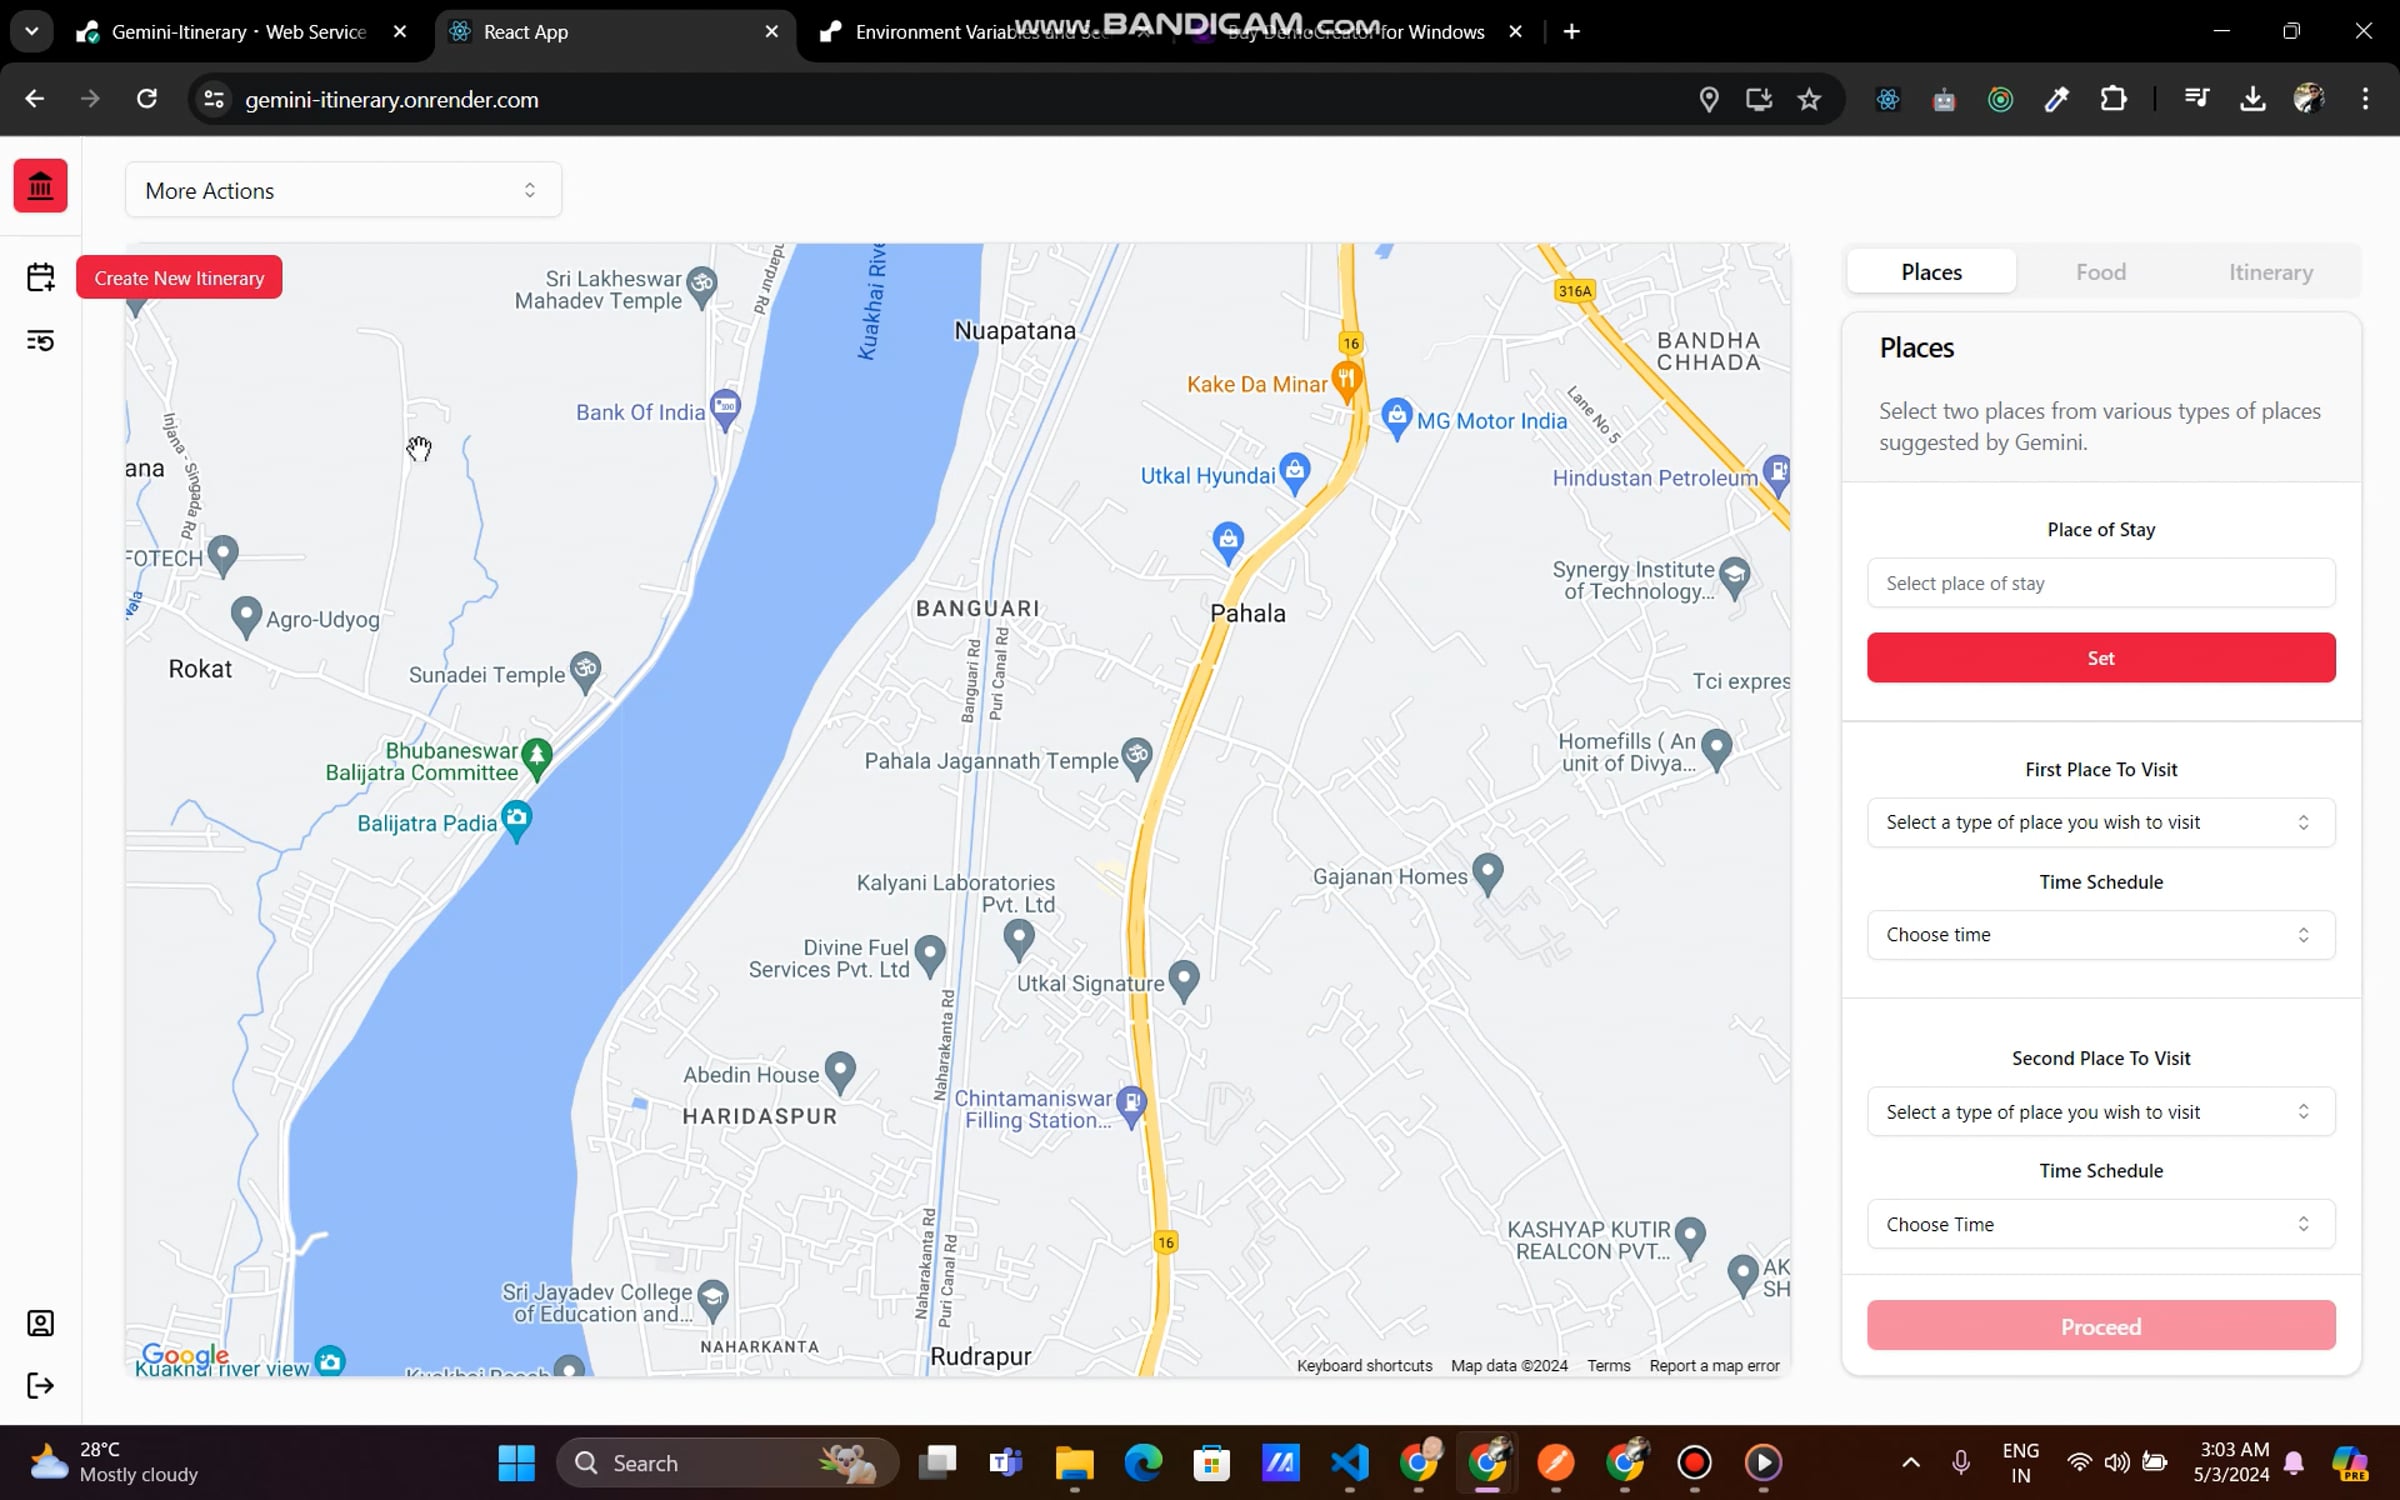Expand the More Actions dropdown
This screenshot has height=1500, width=2400.
(x=343, y=190)
